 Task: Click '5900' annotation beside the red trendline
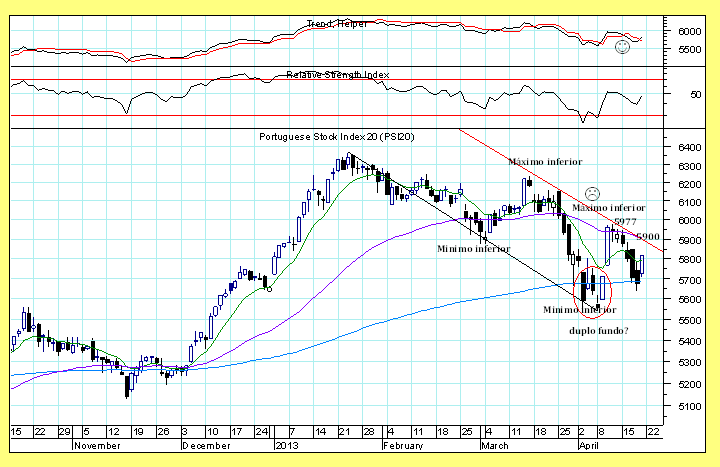coord(648,237)
